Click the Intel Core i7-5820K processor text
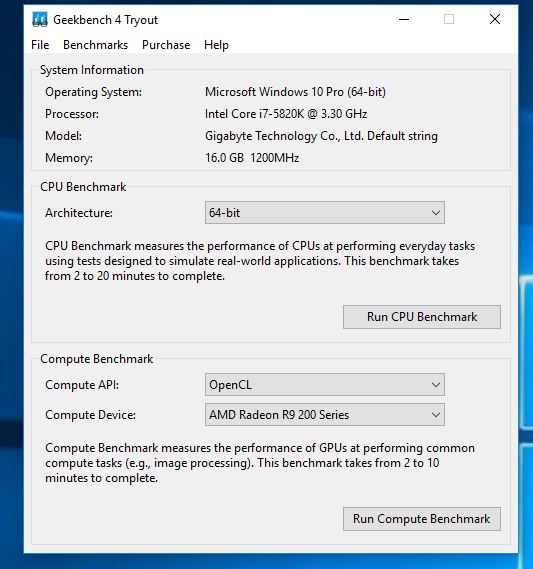 pyautogui.click(x=286, y=114)
